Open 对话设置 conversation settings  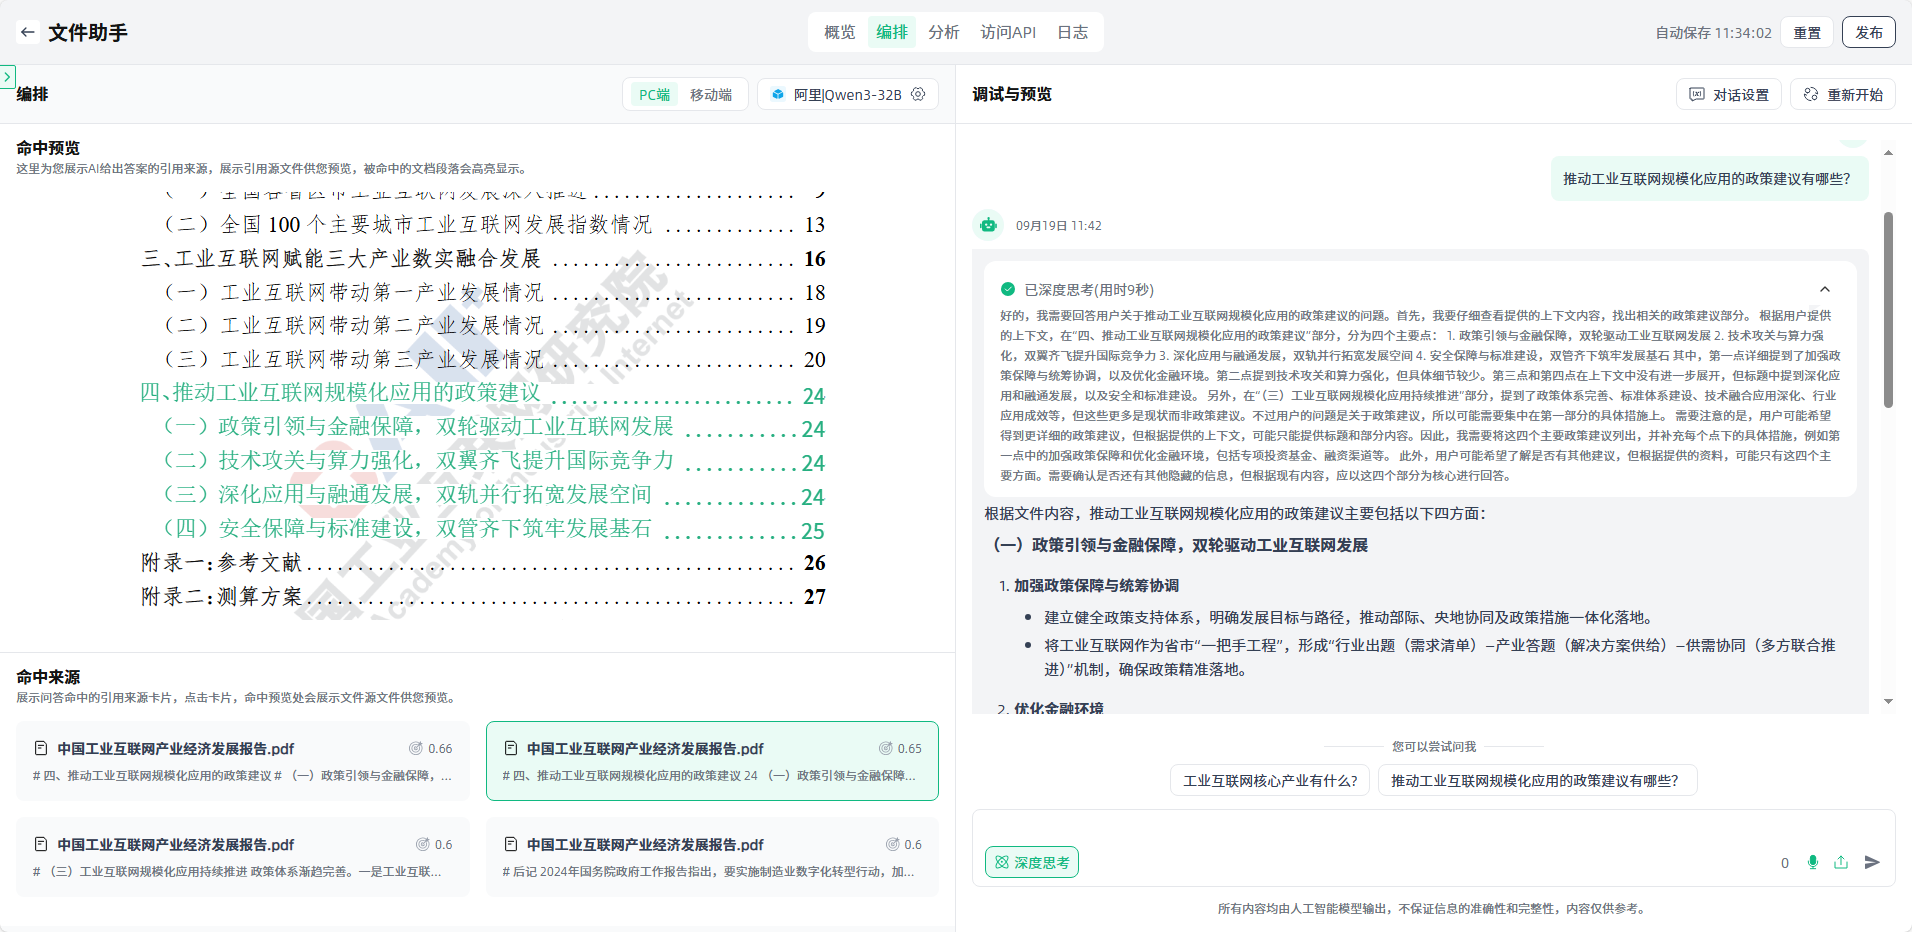click(1729, 94)
